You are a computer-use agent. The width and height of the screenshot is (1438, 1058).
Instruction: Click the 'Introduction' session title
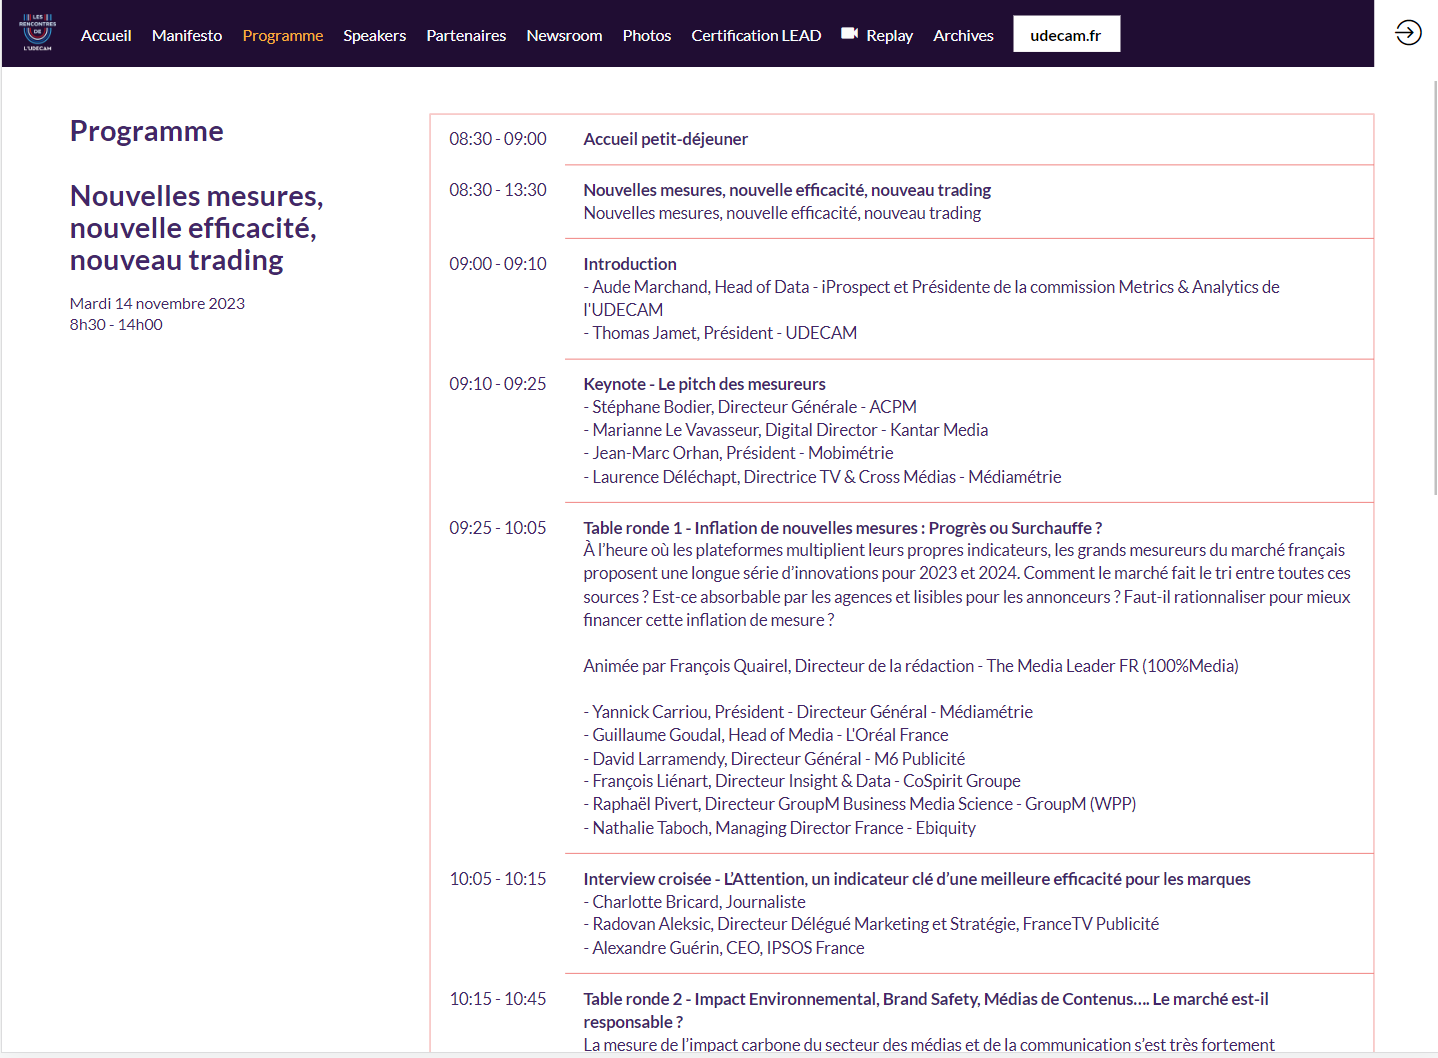[630, 264]
